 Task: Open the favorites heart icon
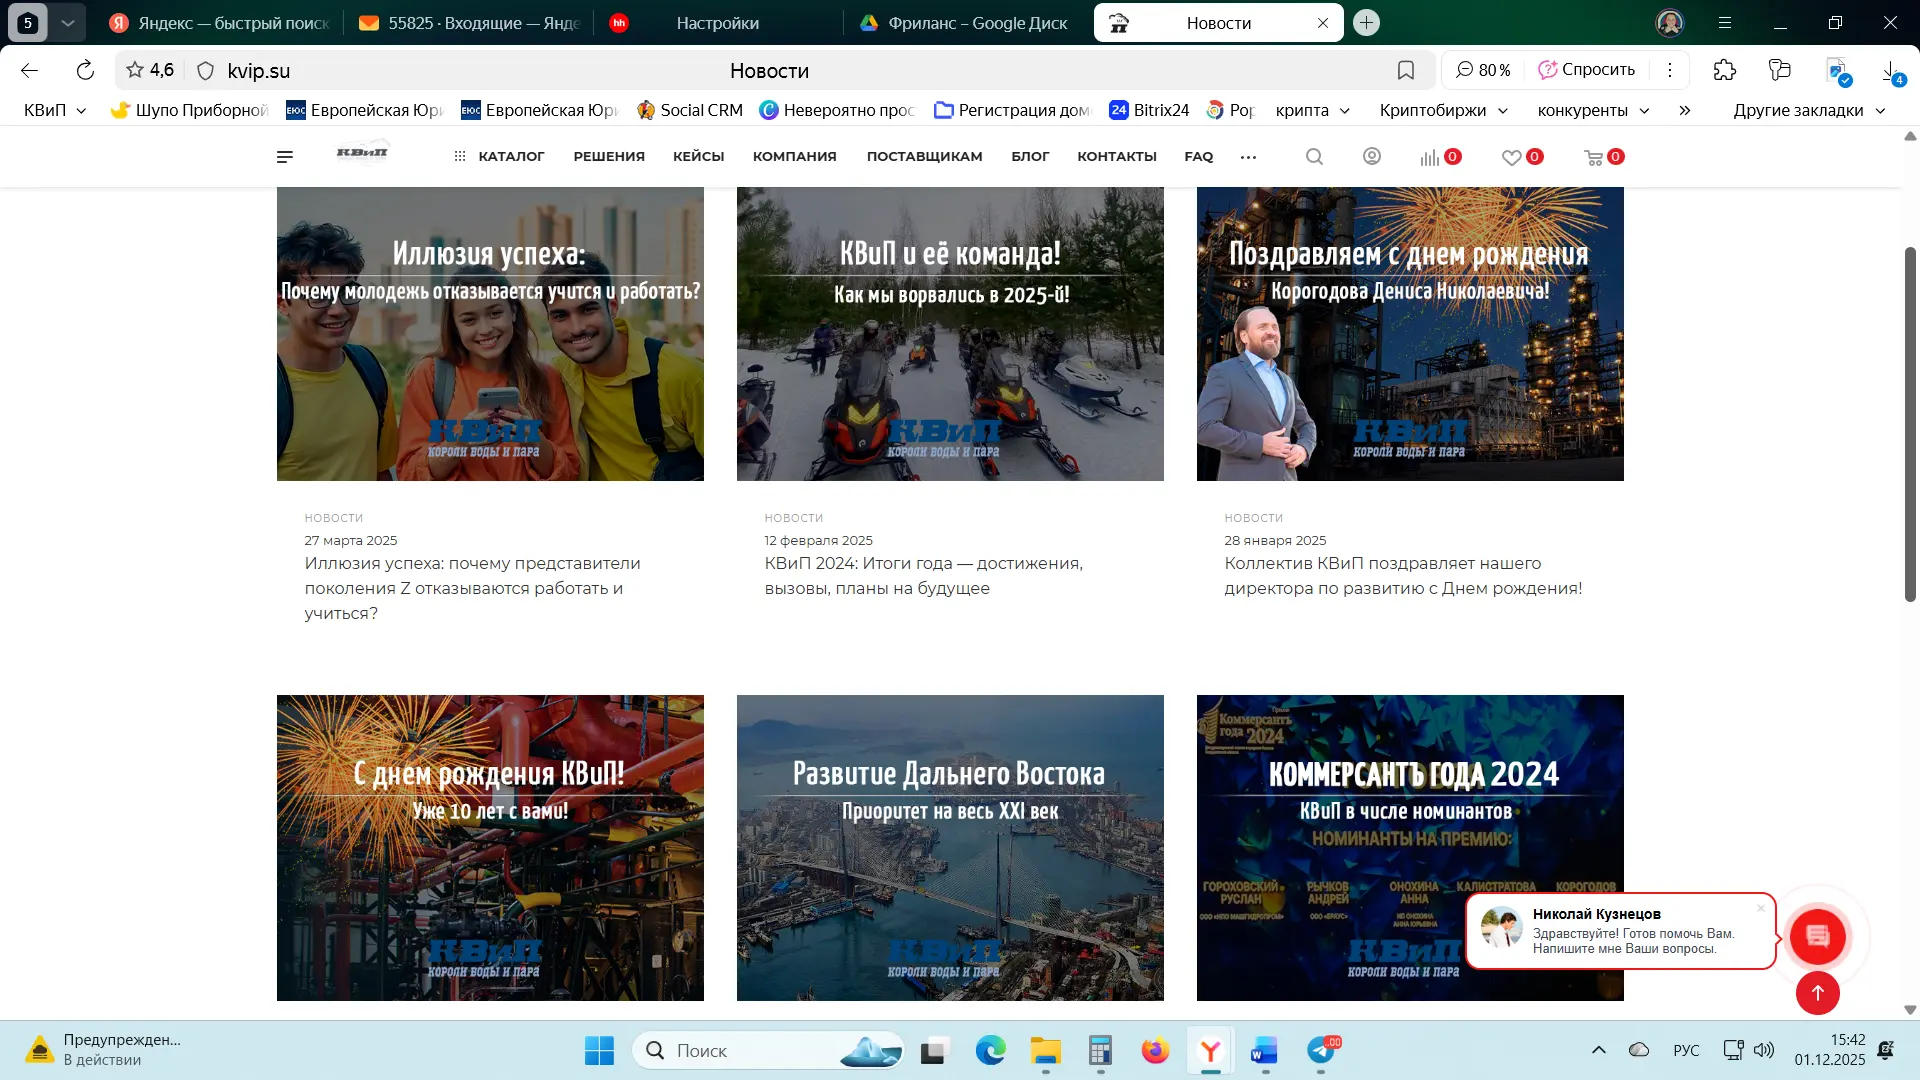1512,157
